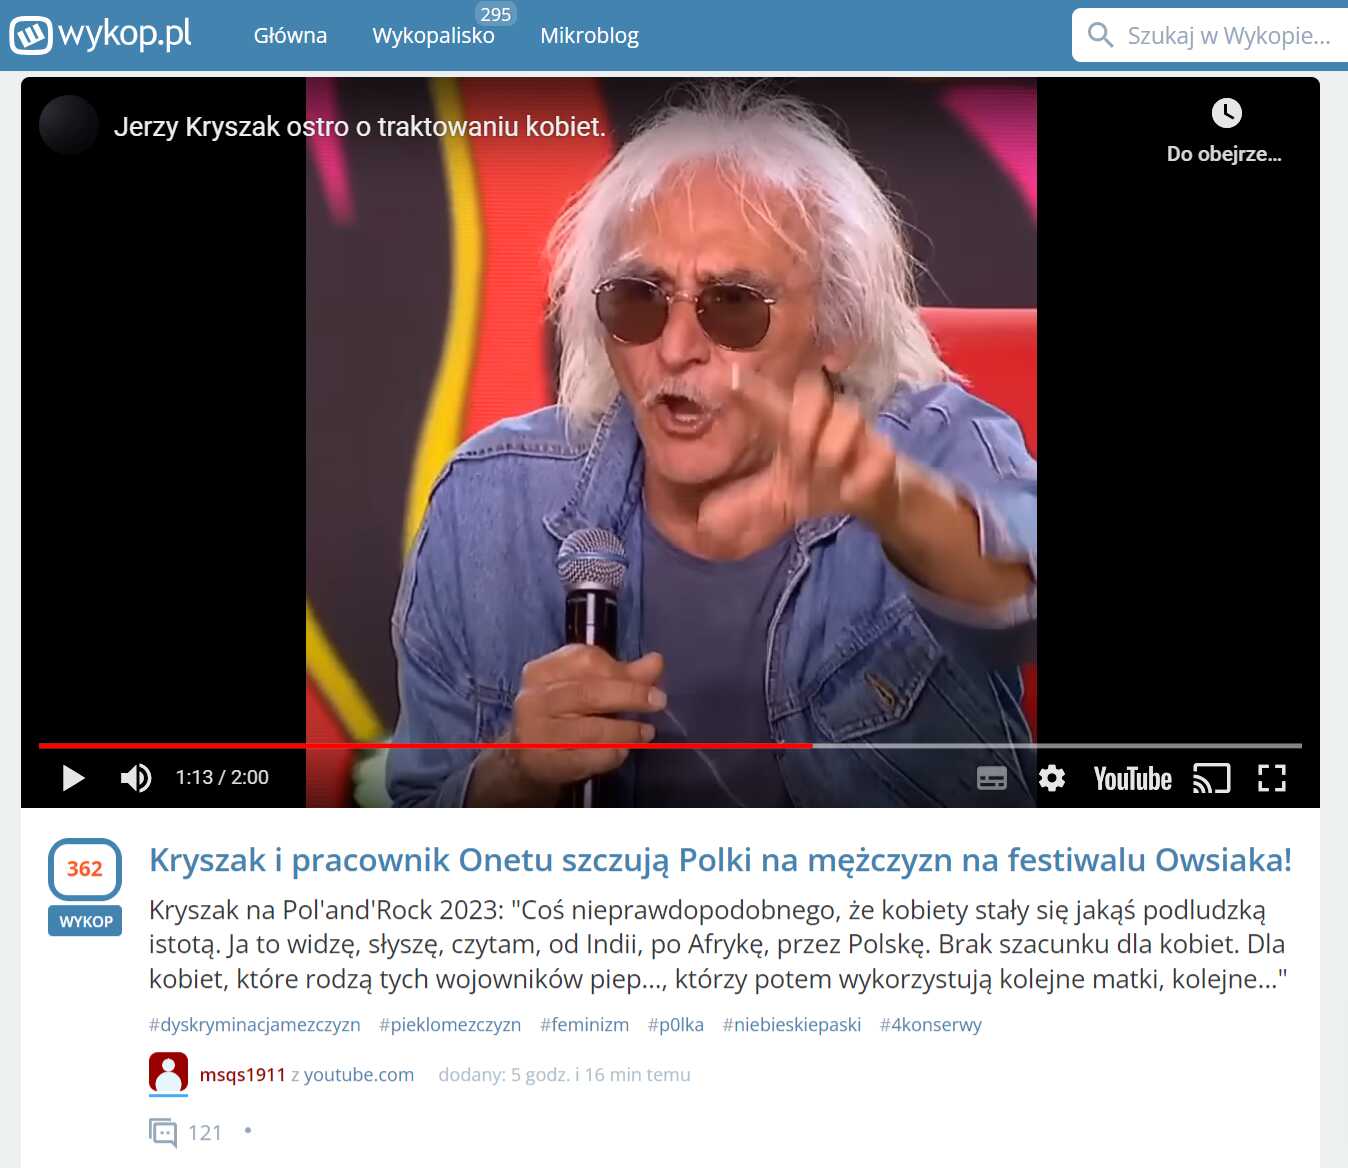
Task: Click the cast to TV icon
Action: [x=1211, y=778]
